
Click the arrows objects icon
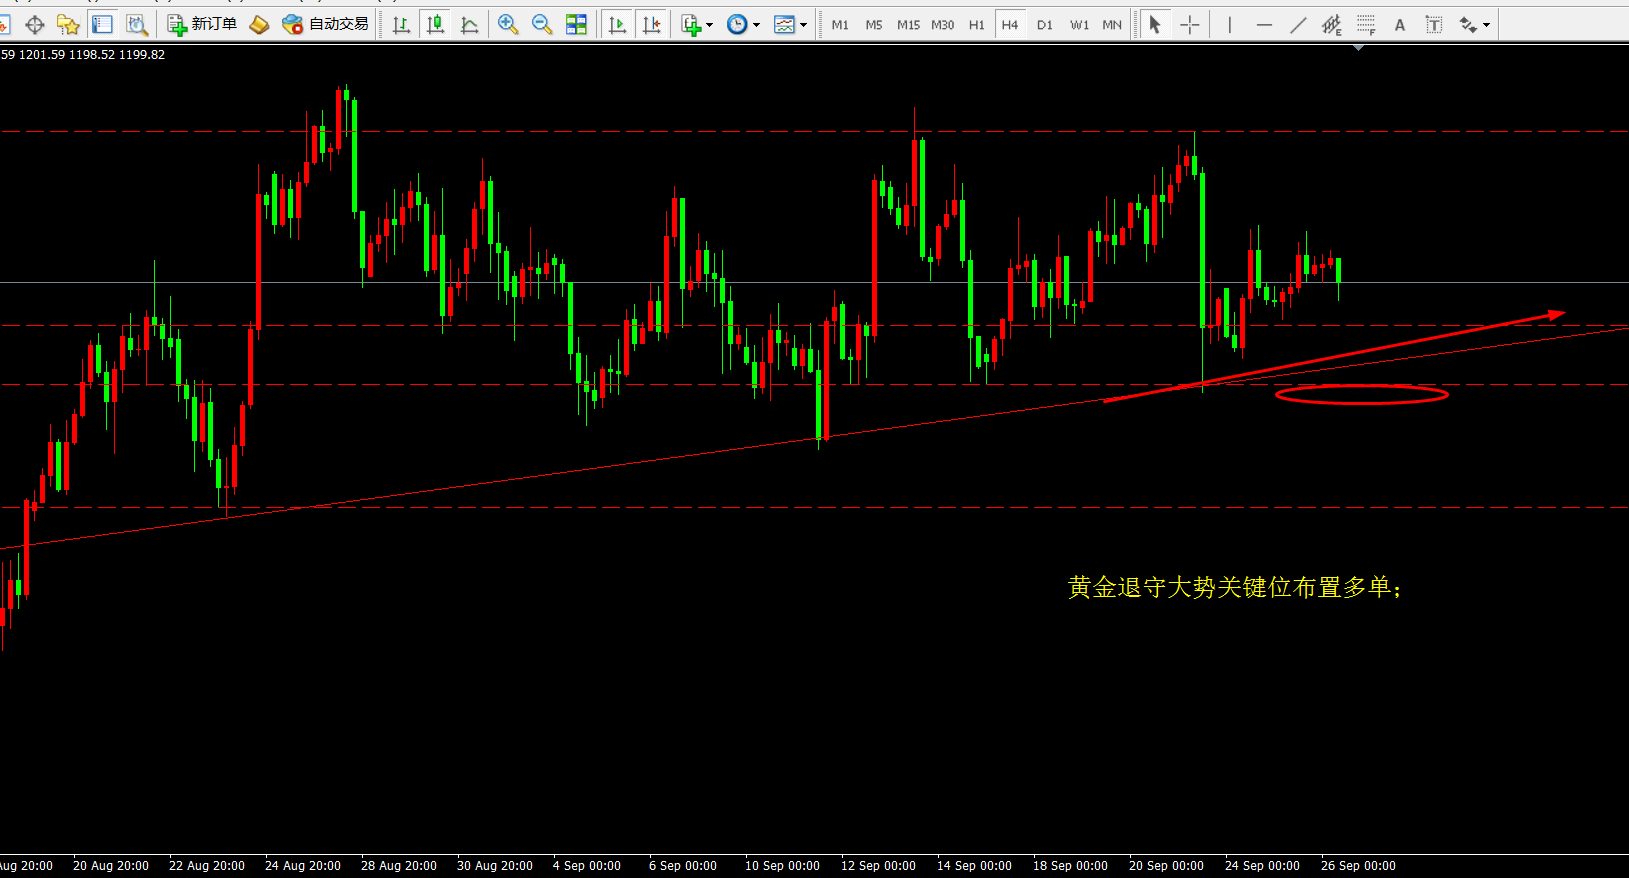pos(1468,24)
